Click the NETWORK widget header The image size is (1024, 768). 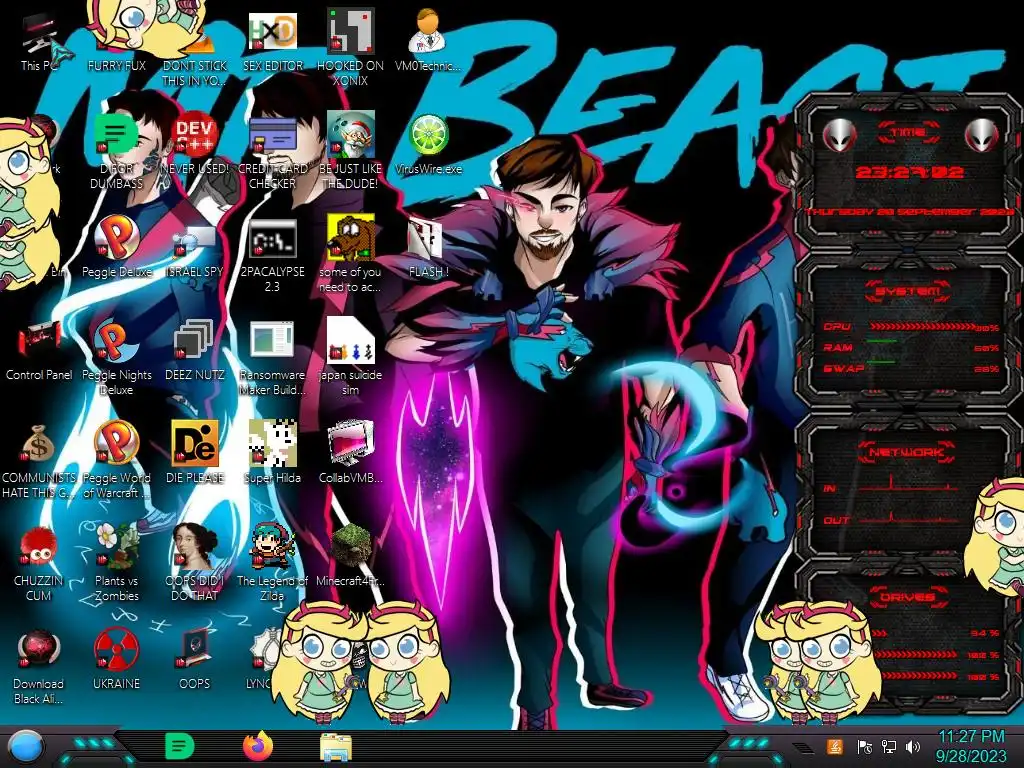(908, 452)
